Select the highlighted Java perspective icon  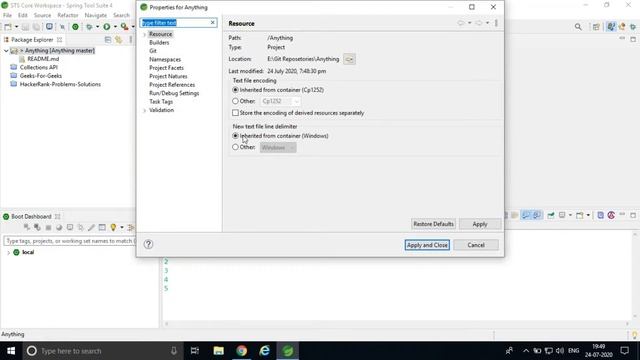click(x=611, y=27)
